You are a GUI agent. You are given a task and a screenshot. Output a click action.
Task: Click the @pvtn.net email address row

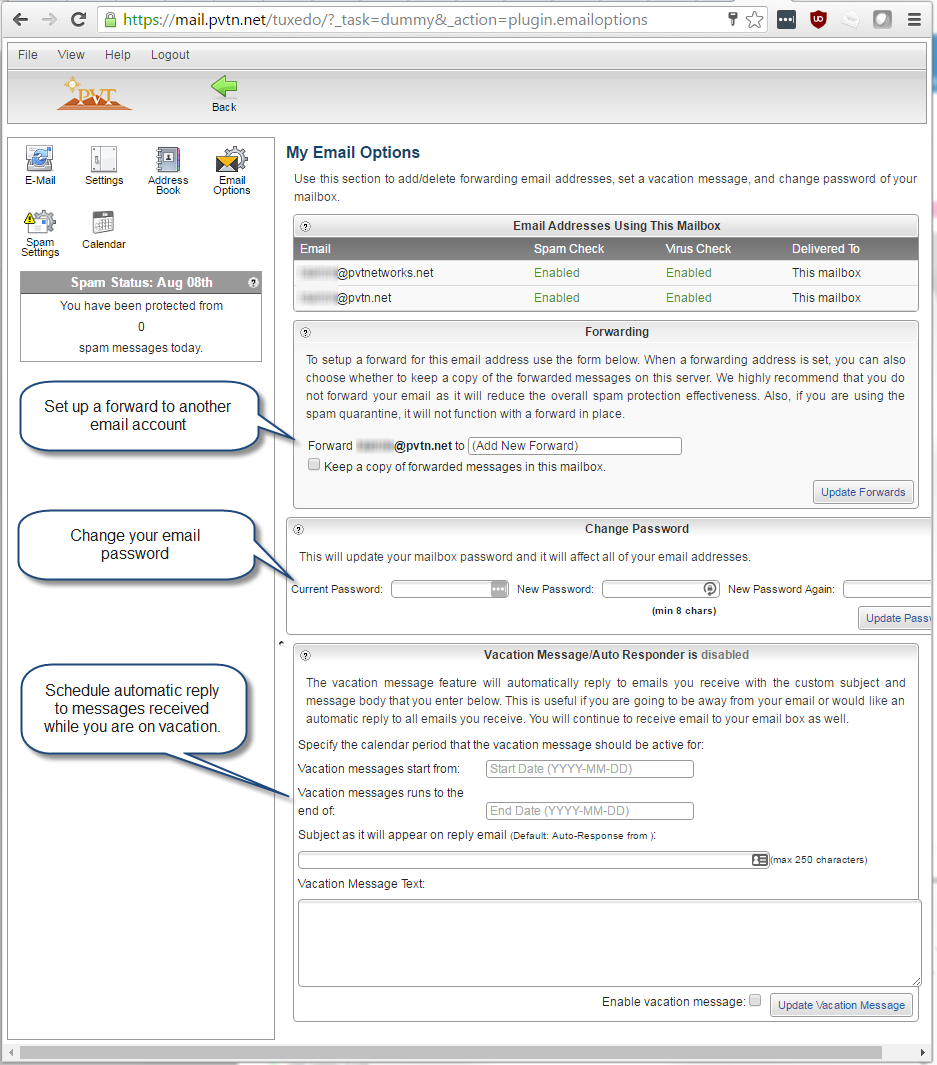606,298
